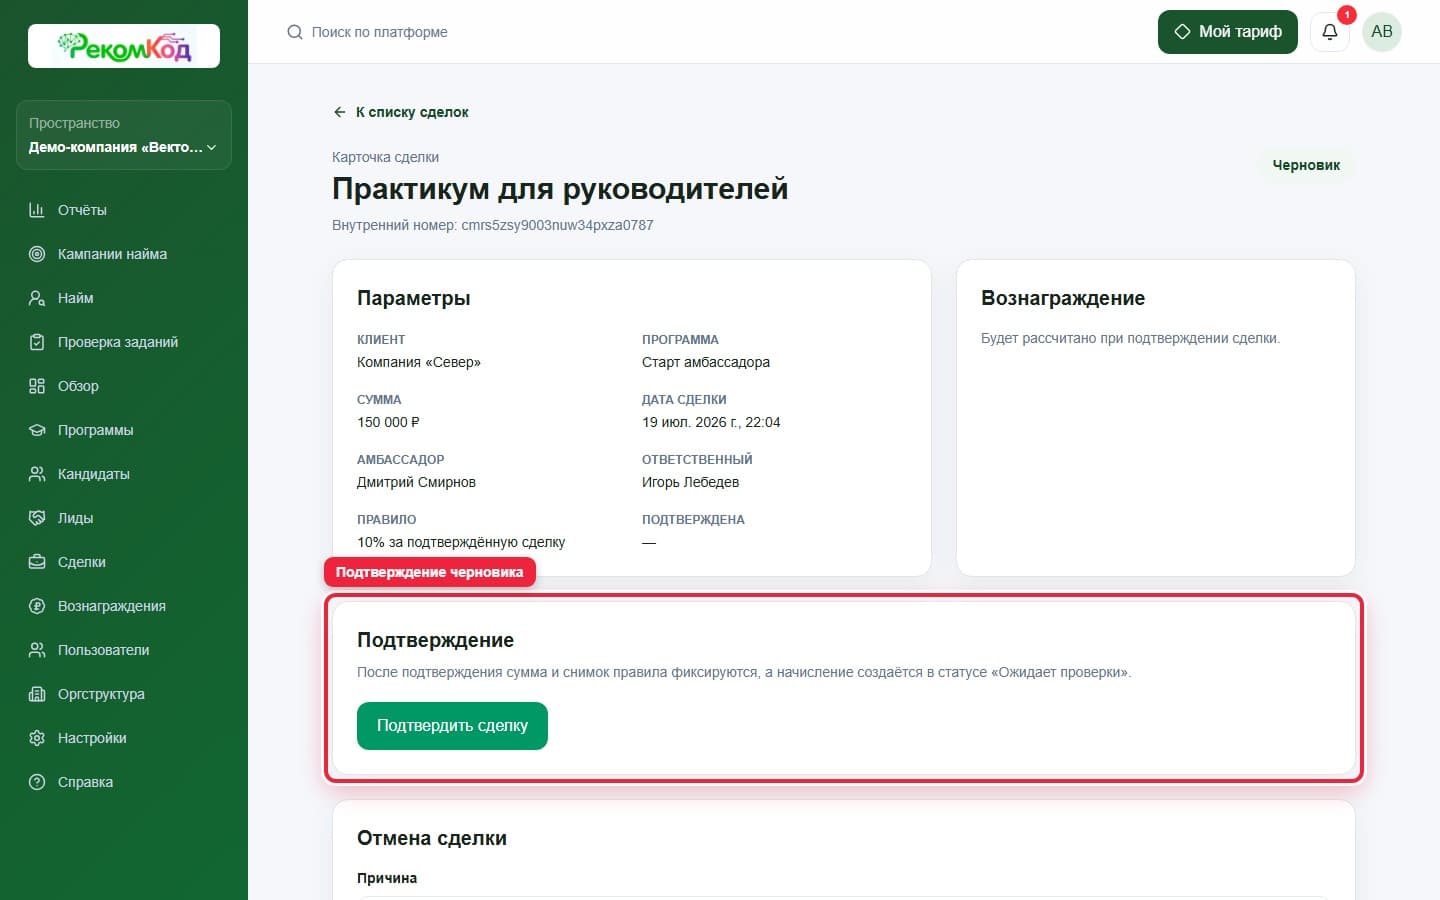Screen dimensions: 1440x900
Task: Open the Найм section
Action: click(124, 298)
